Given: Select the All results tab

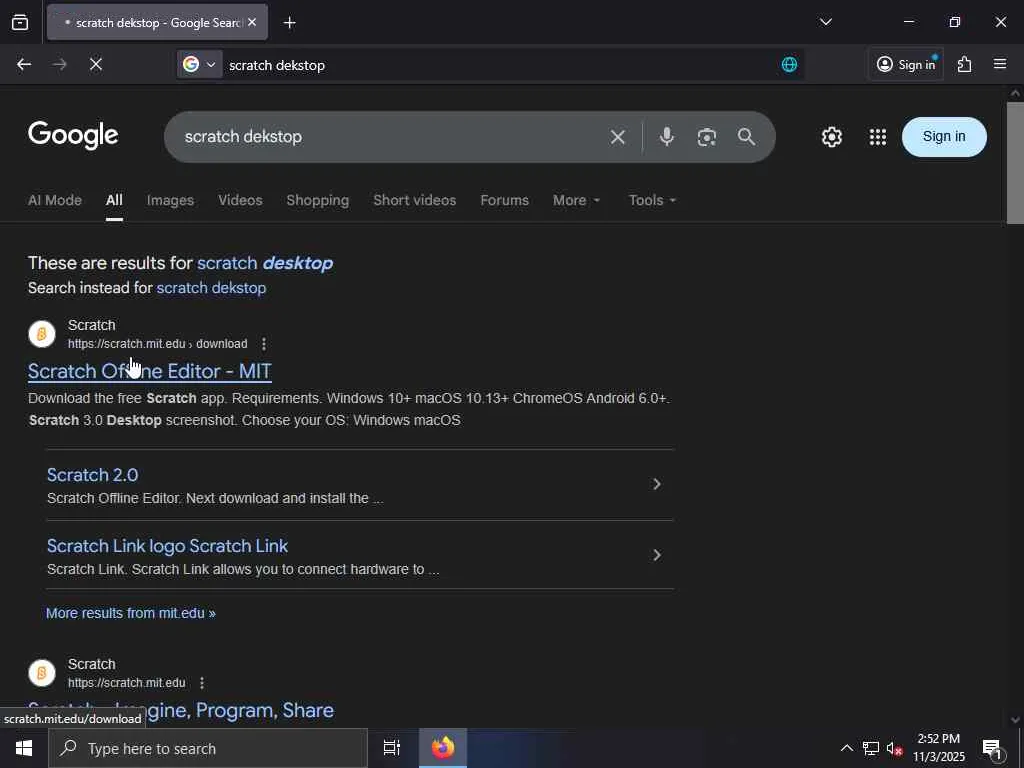Looking at the screenshot, I should click(114, 200).
